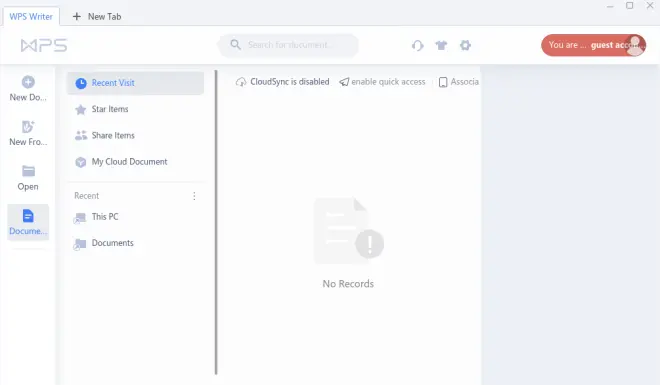This screenshot has width=660, height=385.
Task: Click the quick access paper plane icon
Action: 344,82
